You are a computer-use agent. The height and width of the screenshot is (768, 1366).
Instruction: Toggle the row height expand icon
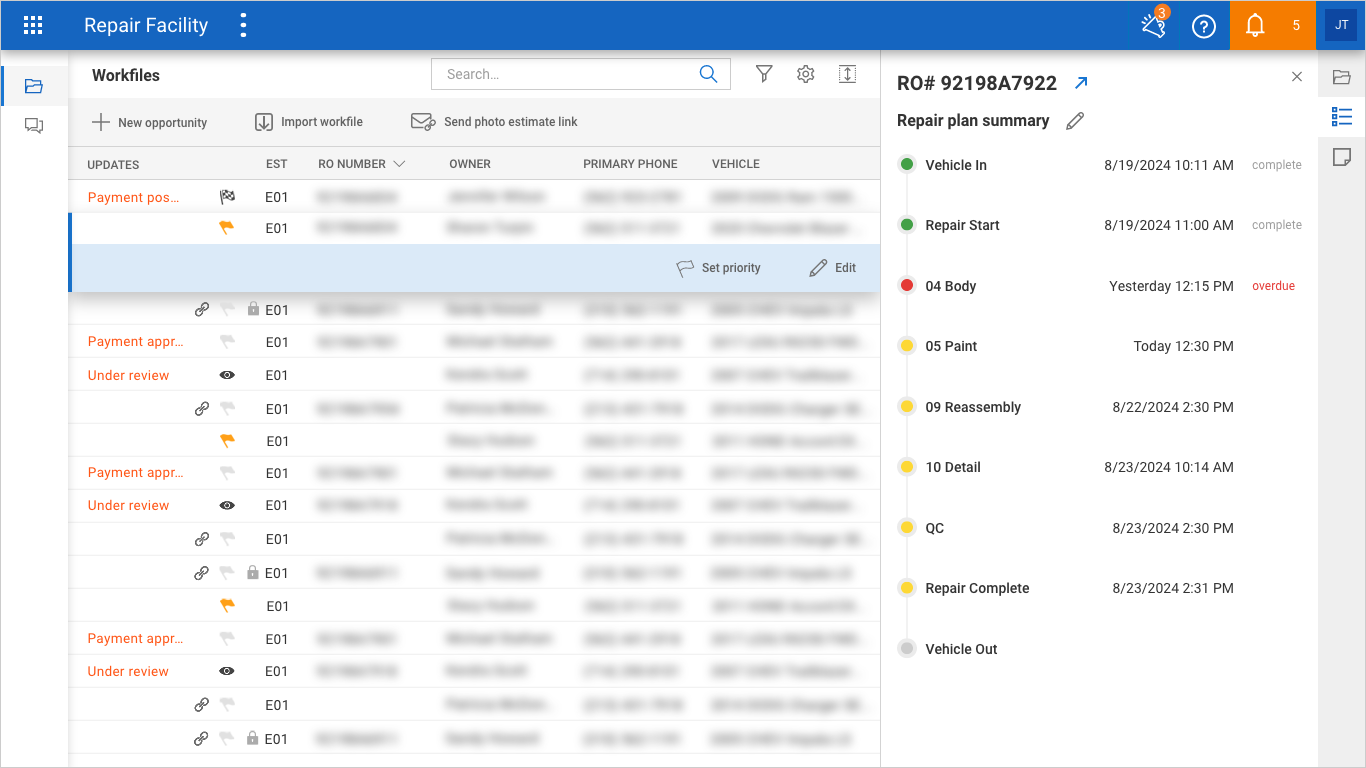(848, 74)
